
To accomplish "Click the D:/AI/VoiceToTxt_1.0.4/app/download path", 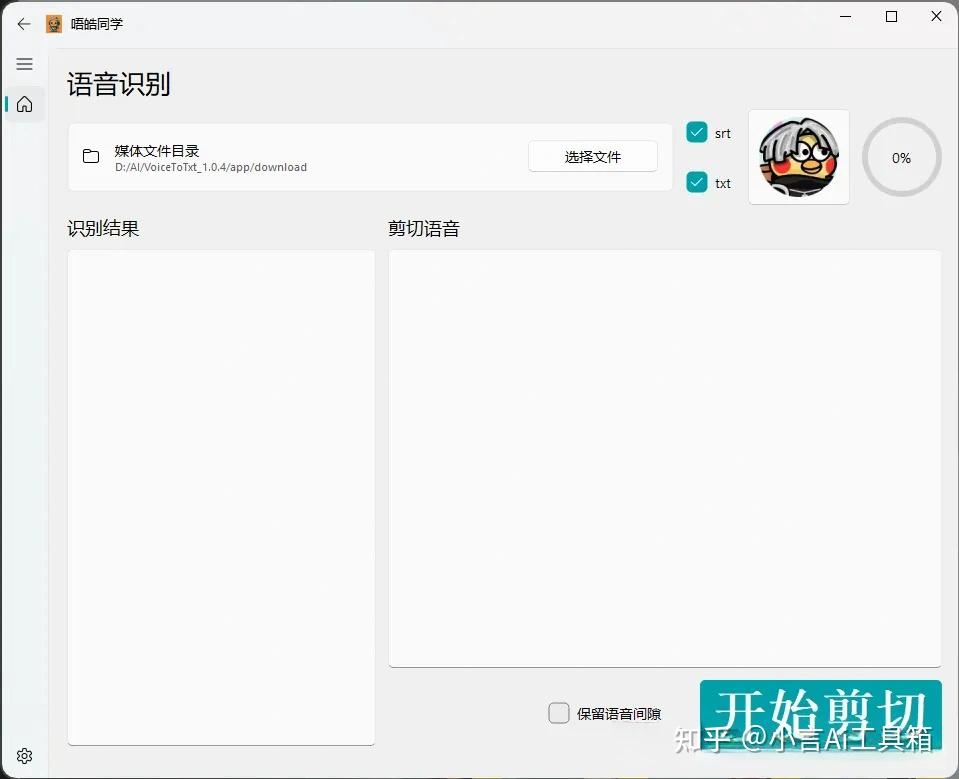I will coord(211,167).
